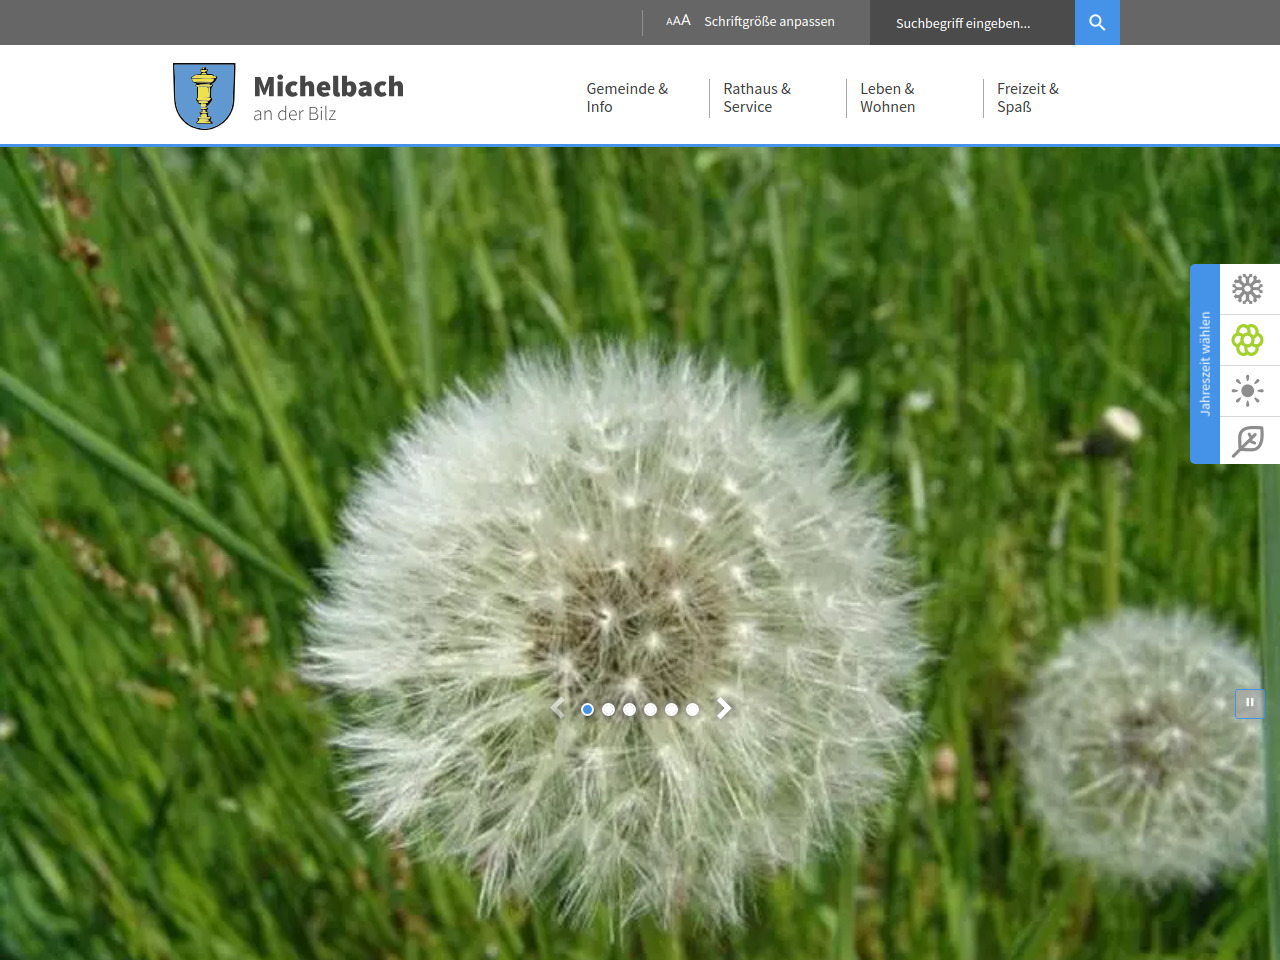Open the Freizeit & Spaß menu
The width and height of the screenshot is (1280, 960).
tap(1027, 98)
